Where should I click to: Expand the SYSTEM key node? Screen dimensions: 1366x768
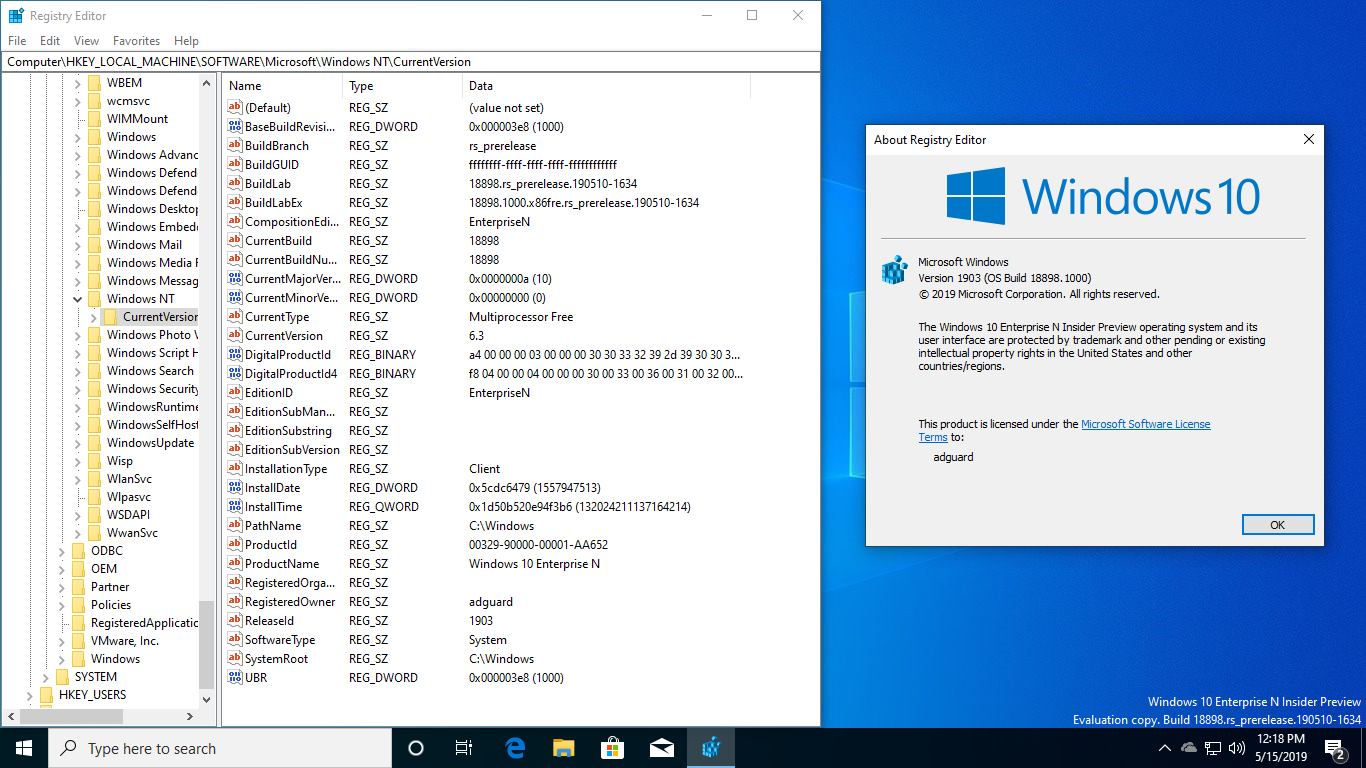pos(46,677)
